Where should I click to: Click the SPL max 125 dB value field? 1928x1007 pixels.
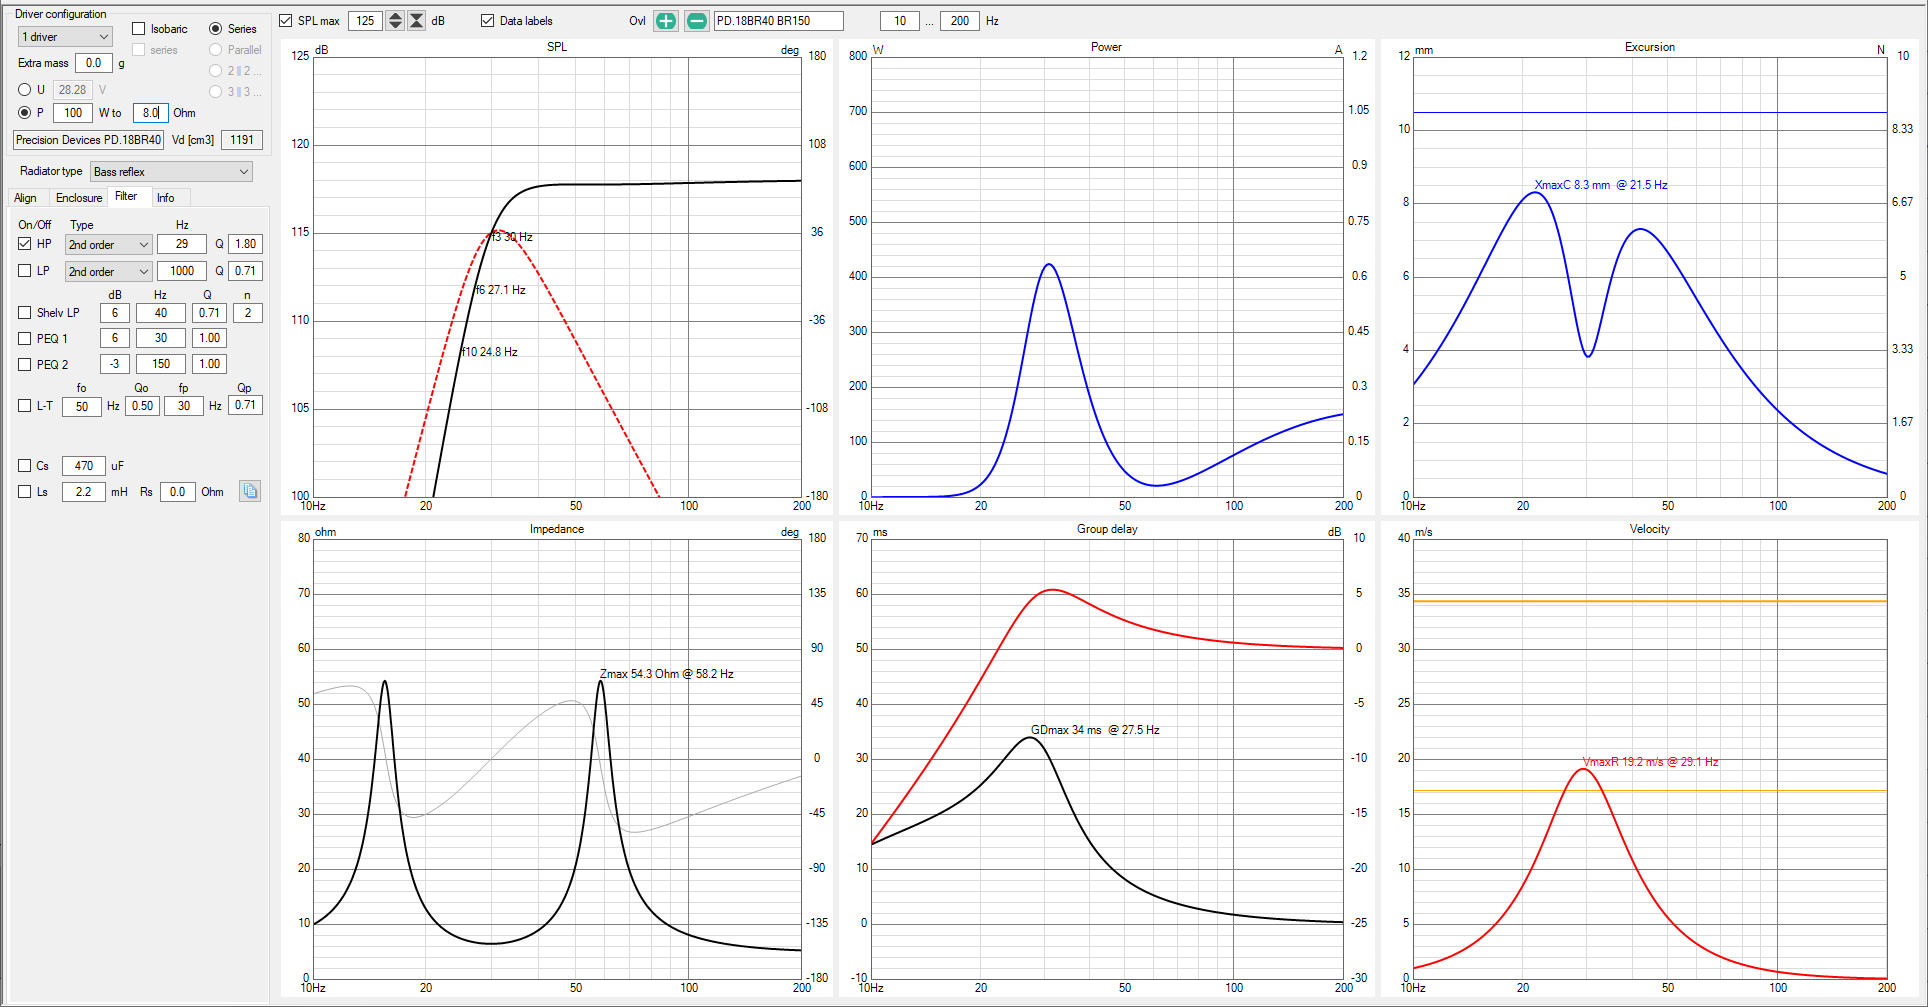point(366,21)
